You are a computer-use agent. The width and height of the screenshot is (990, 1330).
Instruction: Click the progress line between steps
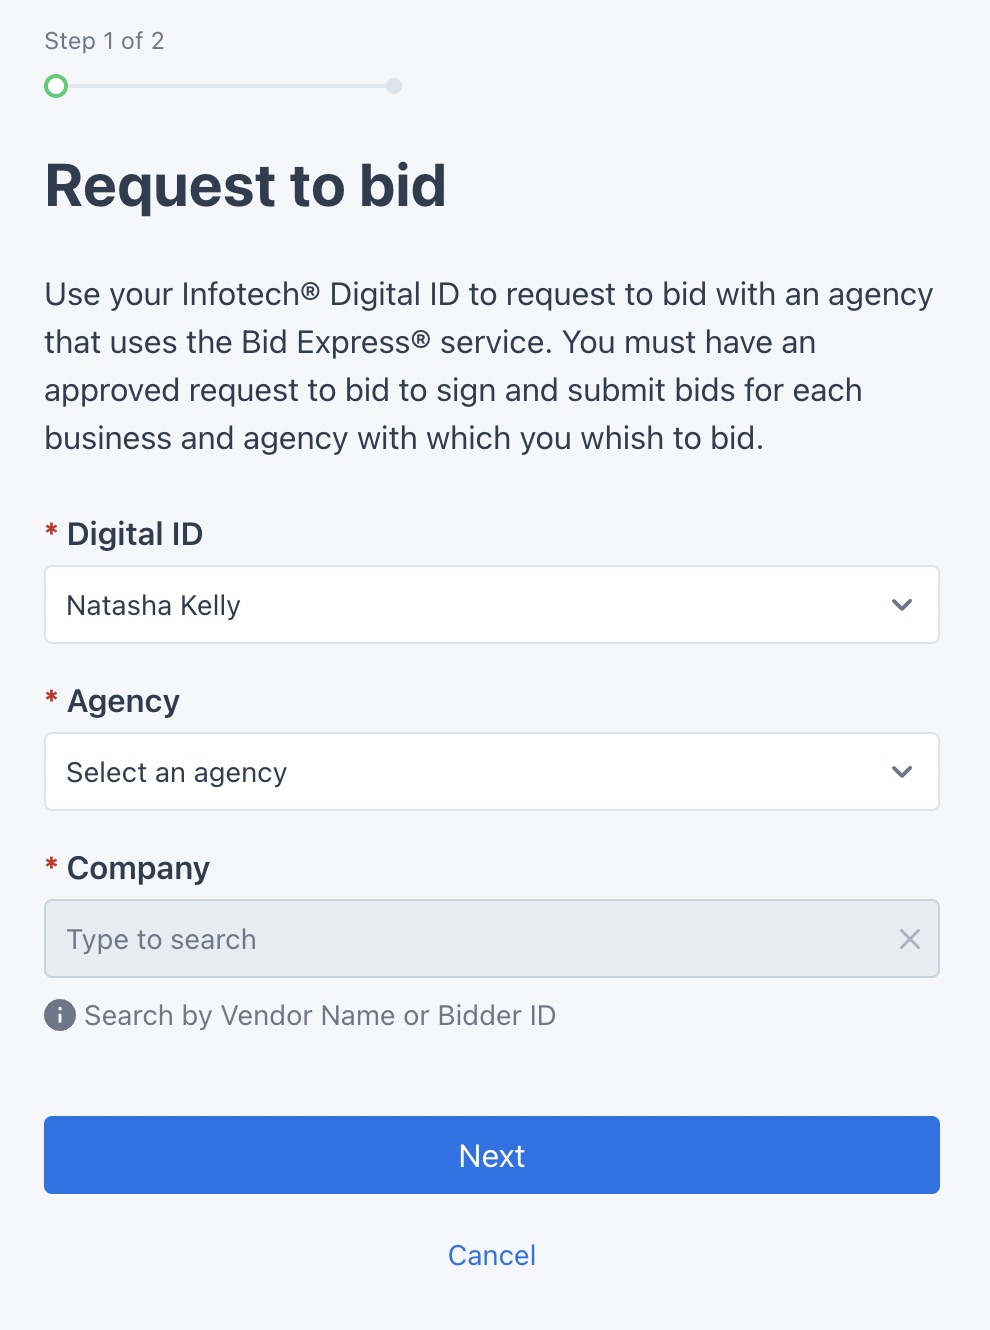225,86
